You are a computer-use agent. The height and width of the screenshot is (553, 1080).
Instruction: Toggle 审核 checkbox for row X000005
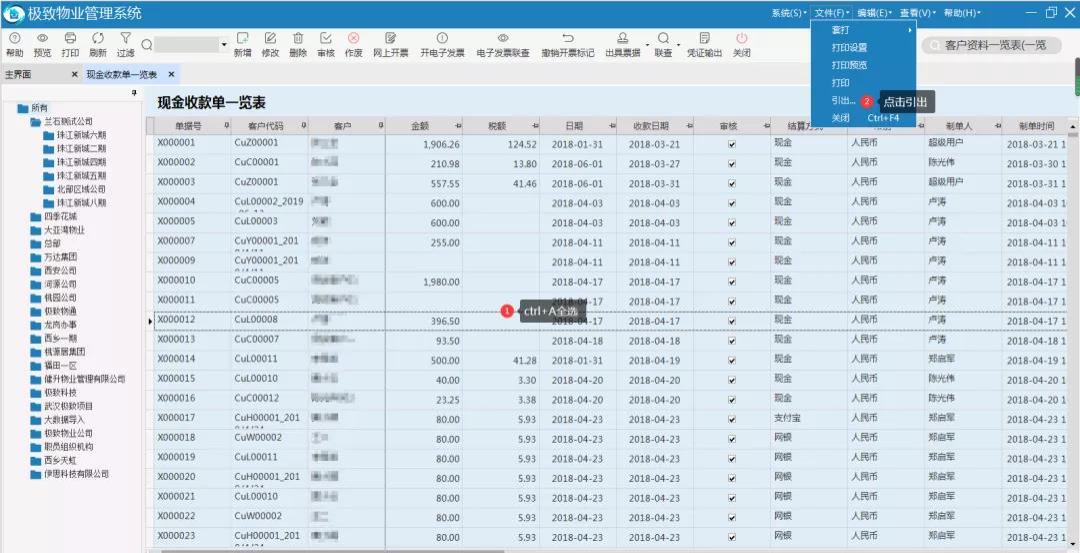tap(731, 223)
